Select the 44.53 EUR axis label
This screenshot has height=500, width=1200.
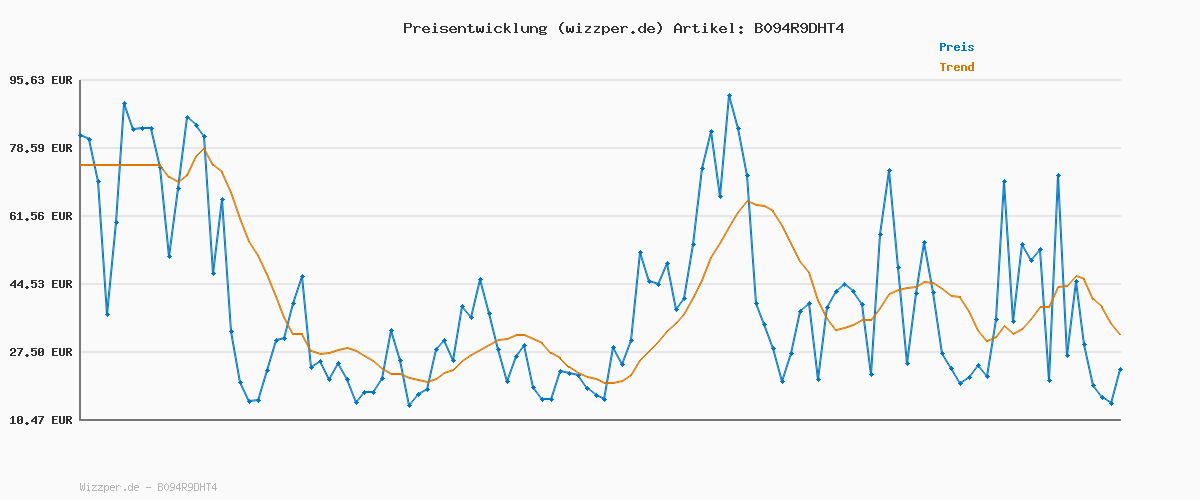41,284
